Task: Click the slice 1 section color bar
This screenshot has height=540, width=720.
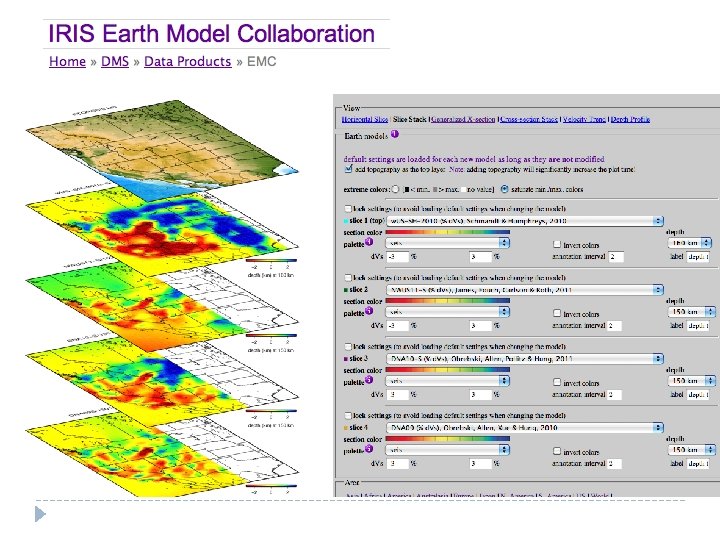Action: 447,232
